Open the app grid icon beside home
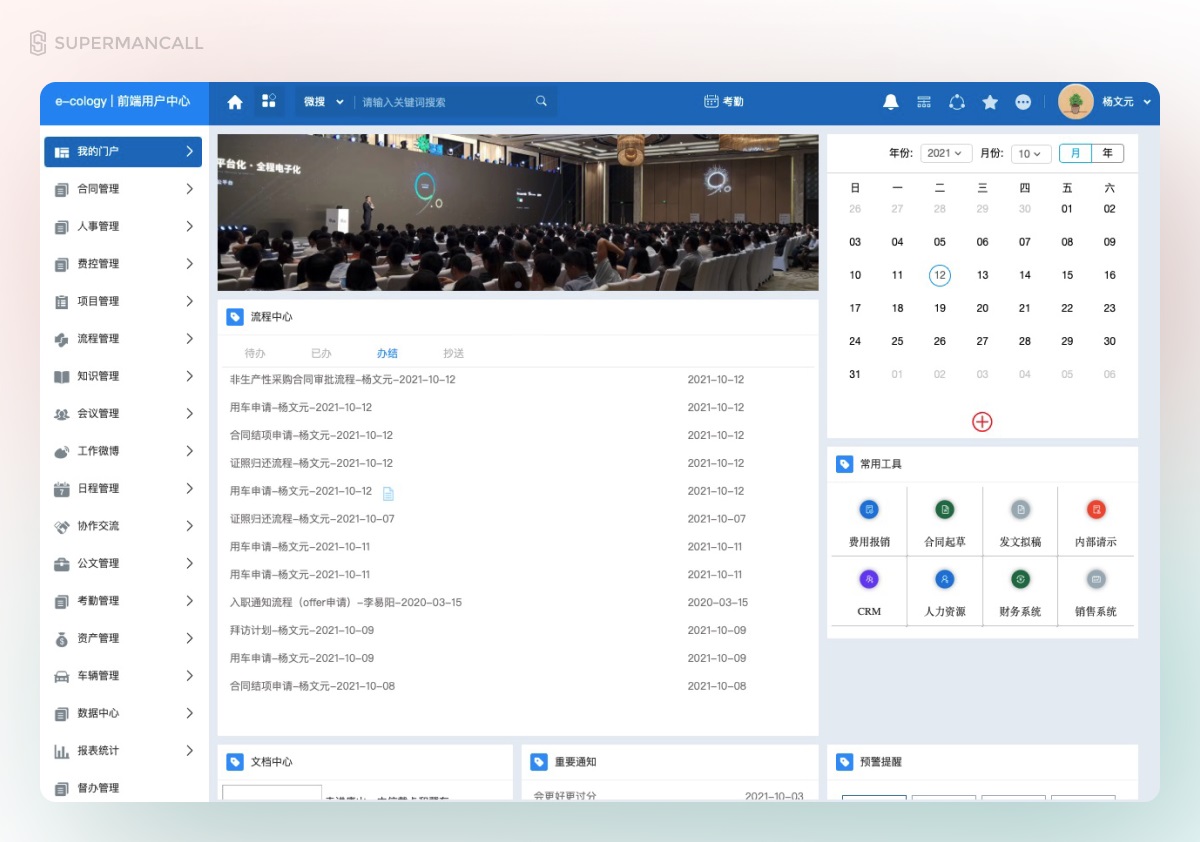Screen dimensions: 1200x842 coord(269,101)
